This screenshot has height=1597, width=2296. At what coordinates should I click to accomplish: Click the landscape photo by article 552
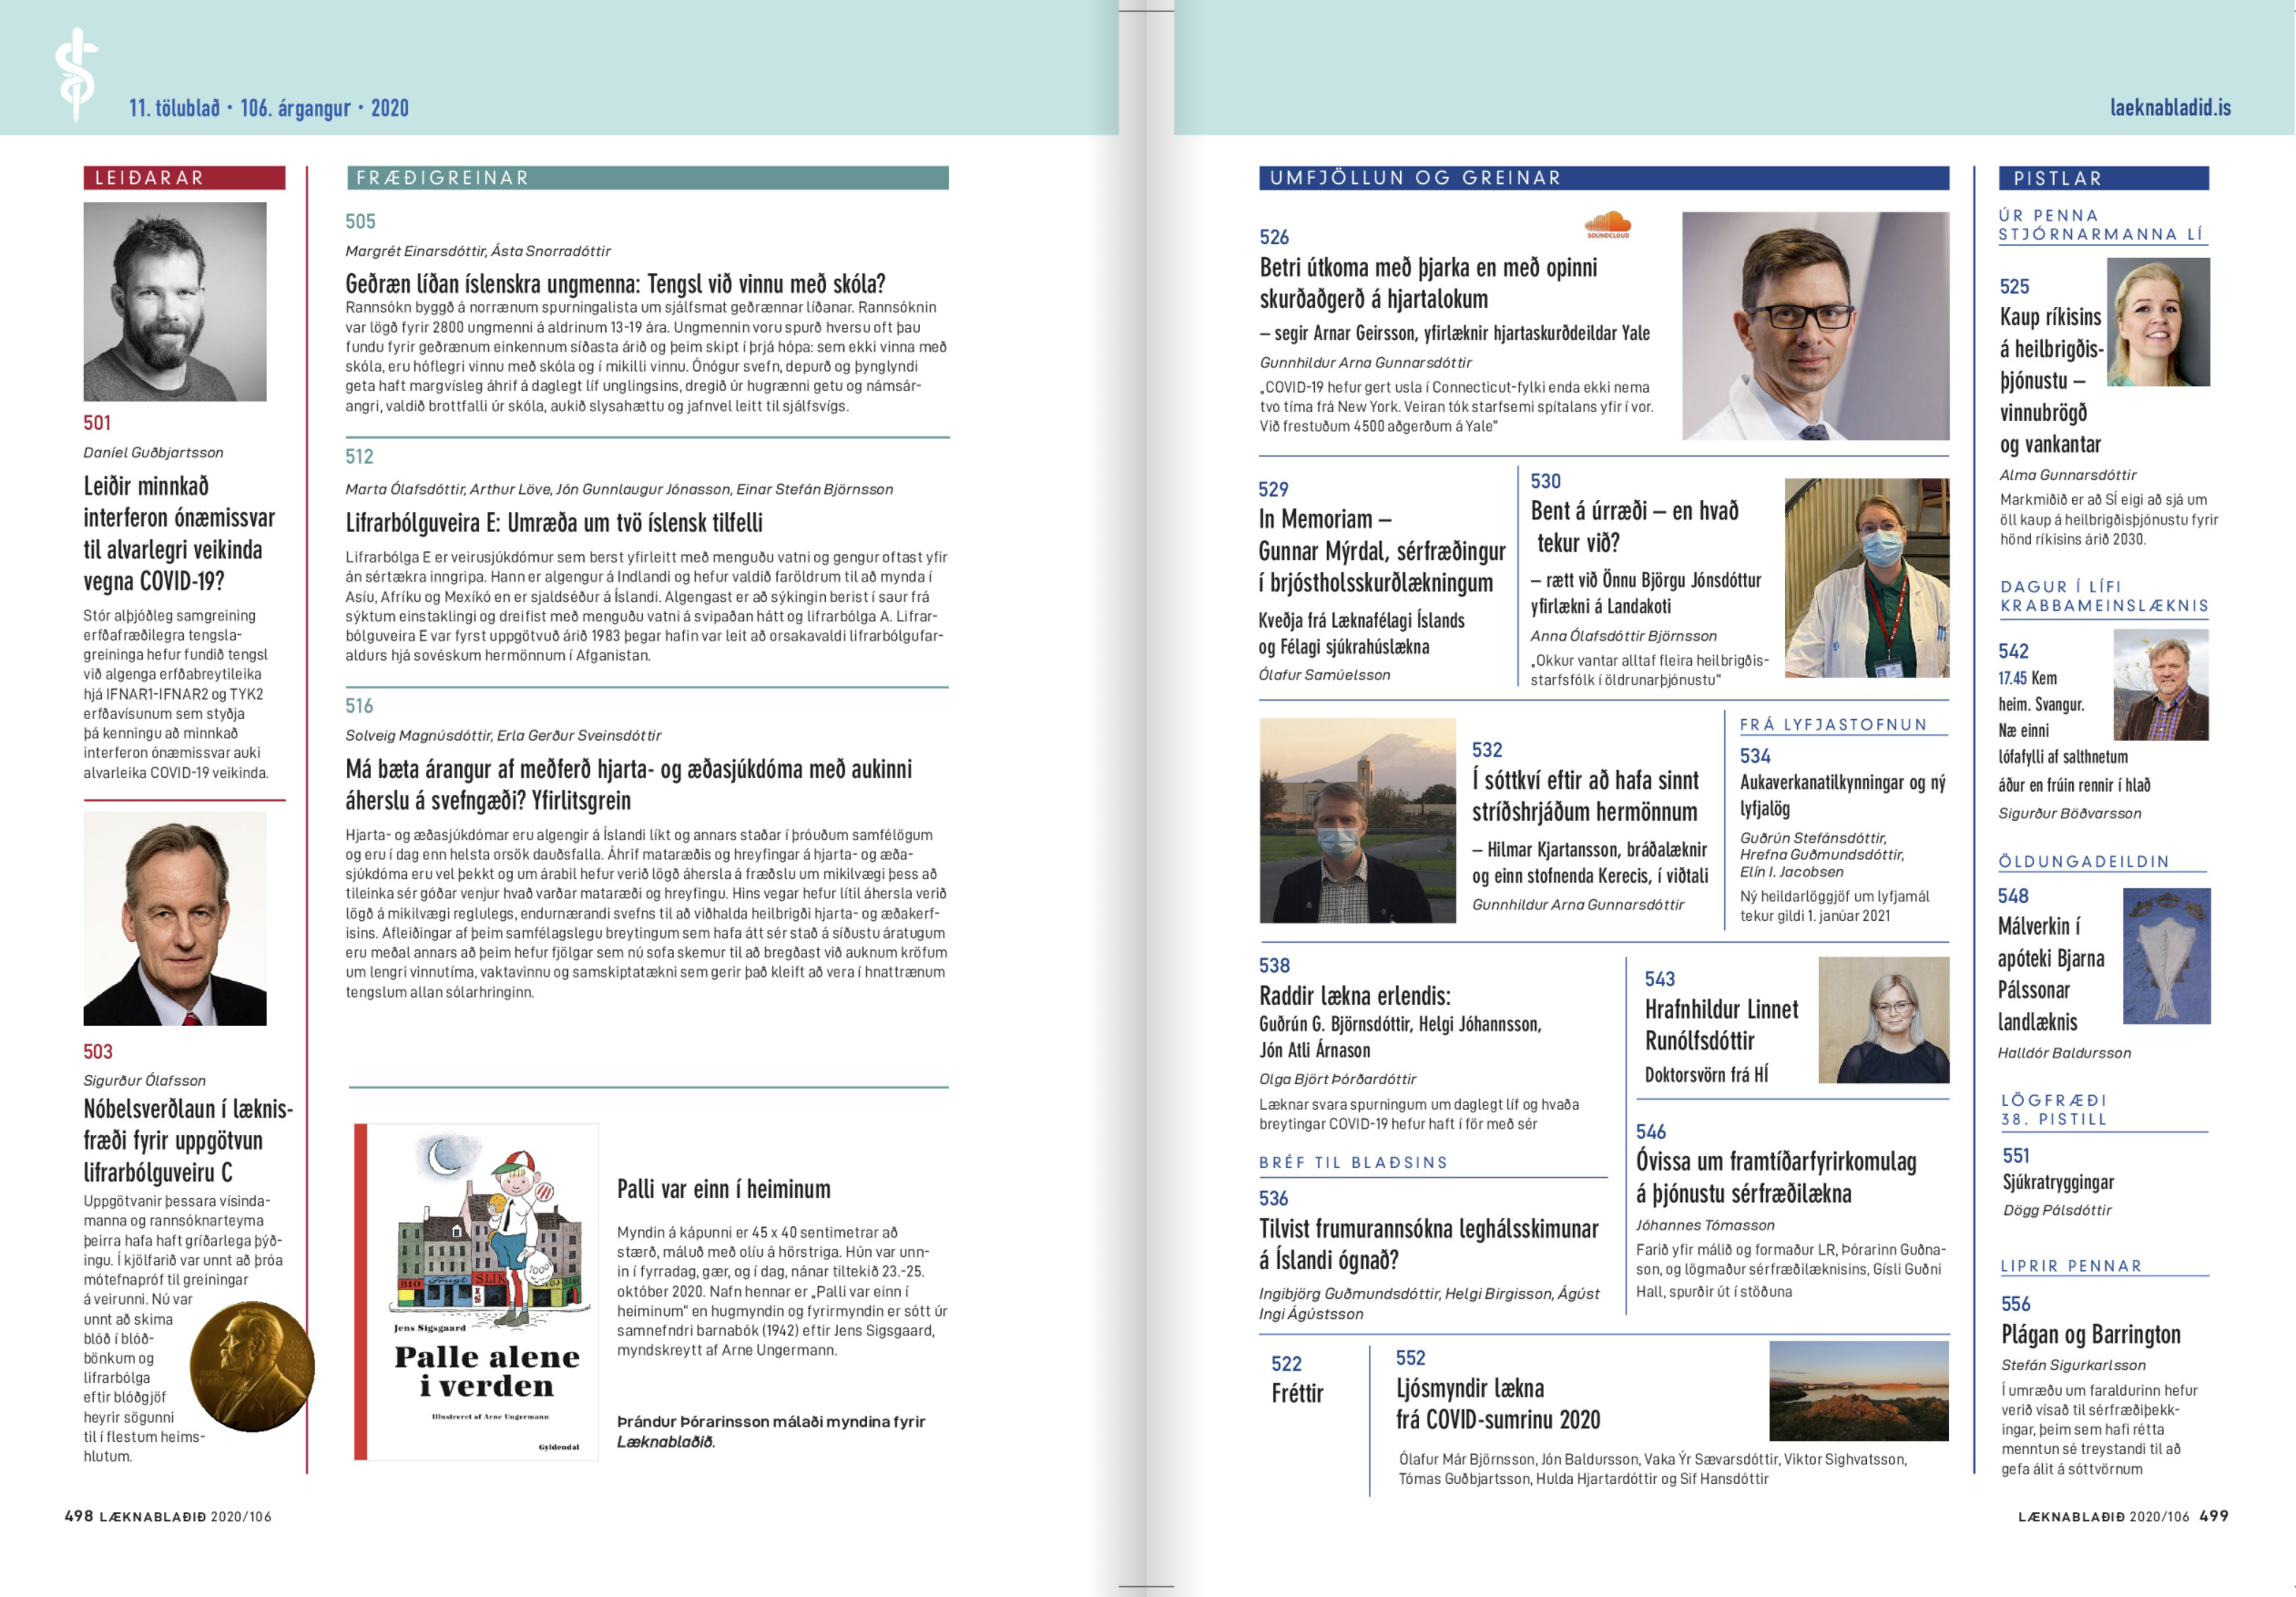click(x=1858, y=1391)
